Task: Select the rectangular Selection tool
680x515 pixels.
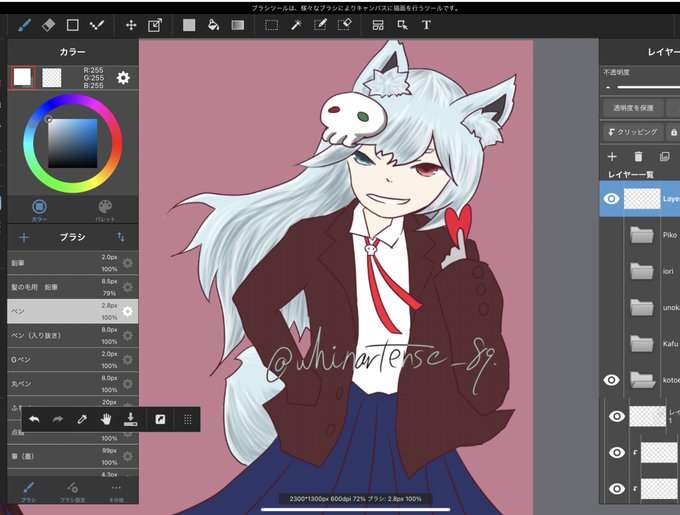Action: [x=271, y=25]
